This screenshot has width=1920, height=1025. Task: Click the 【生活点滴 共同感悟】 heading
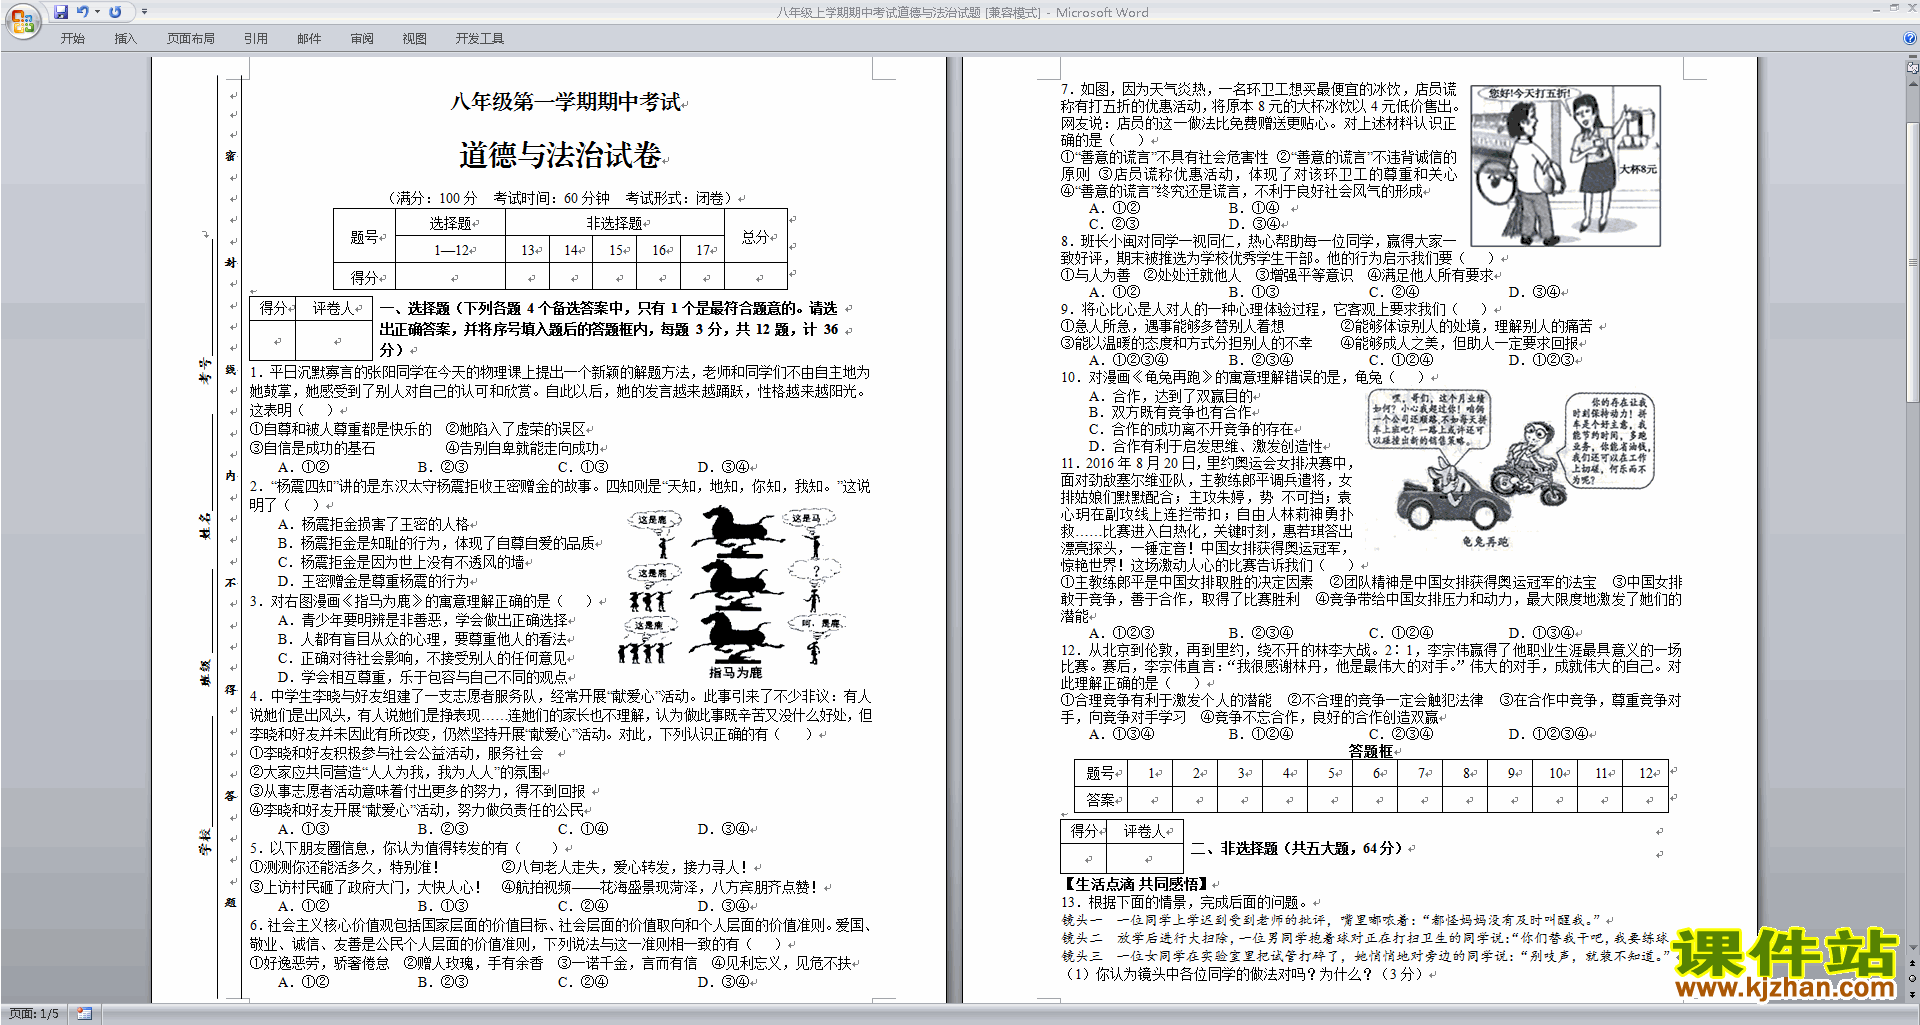(1135, 884)
